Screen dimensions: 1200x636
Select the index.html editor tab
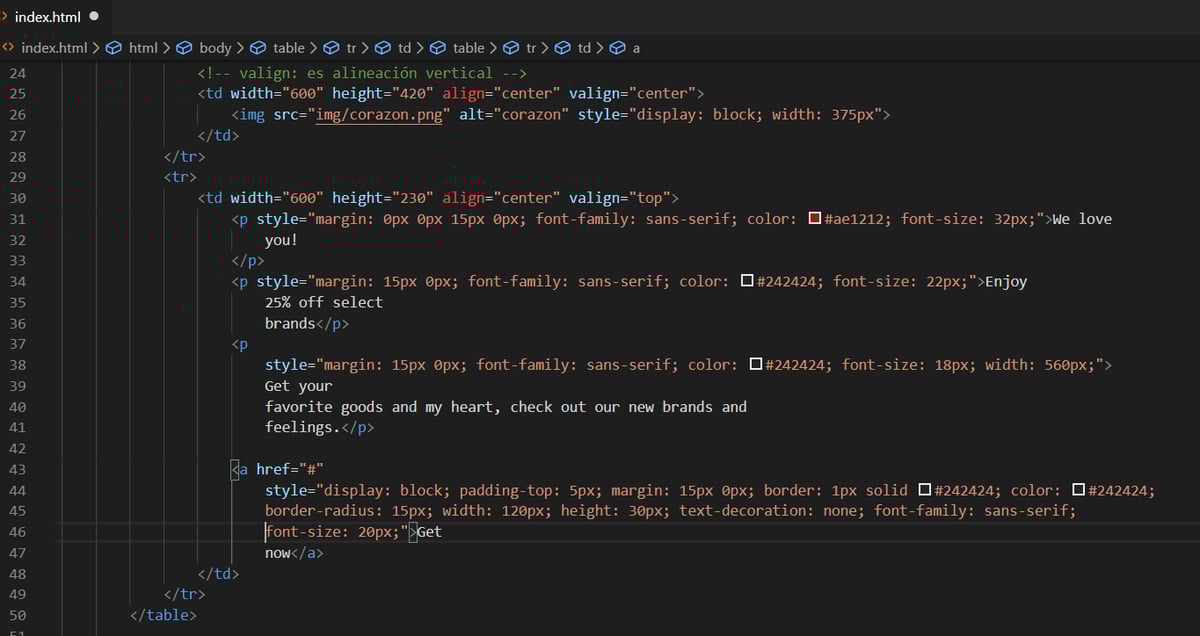click(50, 16)
